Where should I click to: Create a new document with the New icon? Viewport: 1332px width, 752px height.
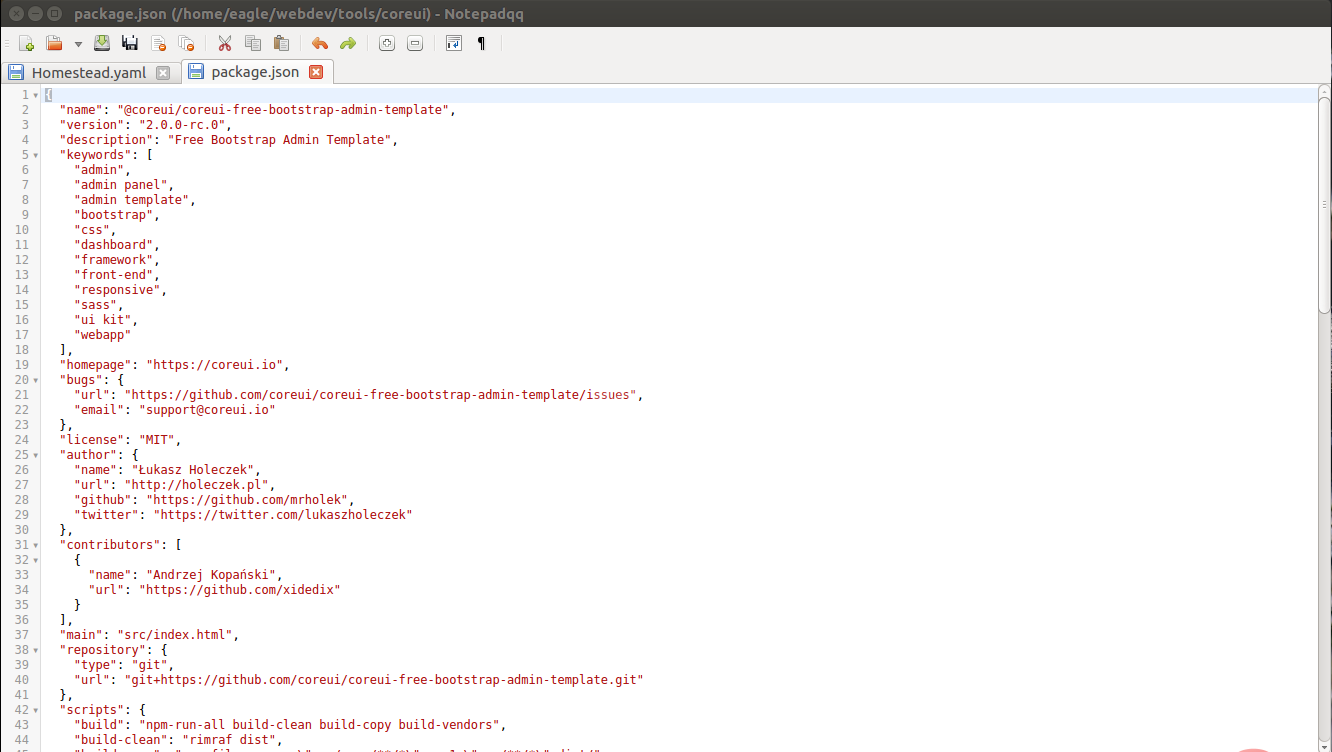27,44
